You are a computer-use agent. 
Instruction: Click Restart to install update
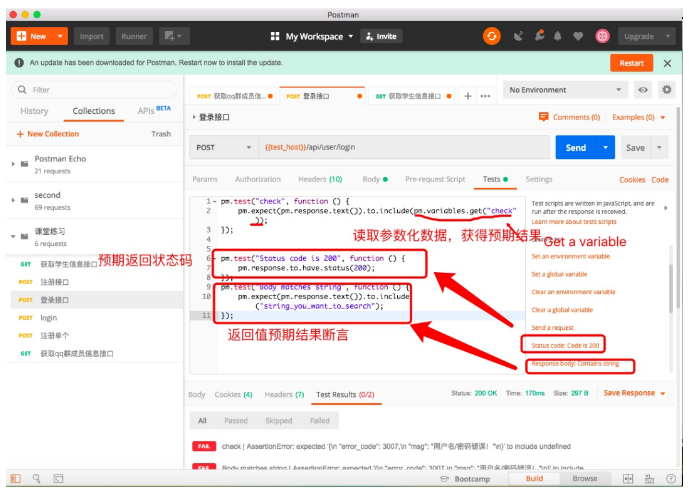click(631, 63)
